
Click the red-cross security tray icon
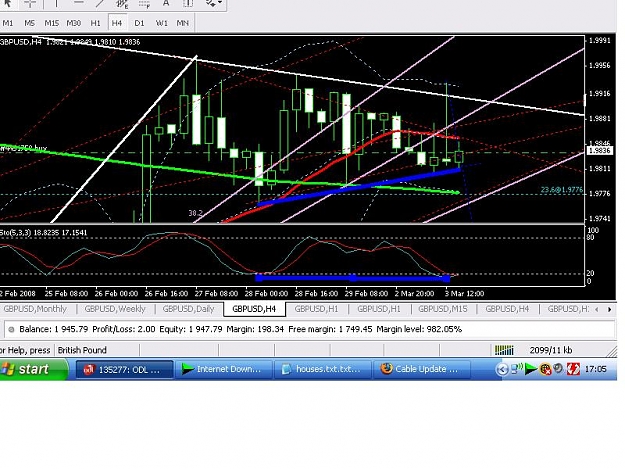click(x=545, y=370)
